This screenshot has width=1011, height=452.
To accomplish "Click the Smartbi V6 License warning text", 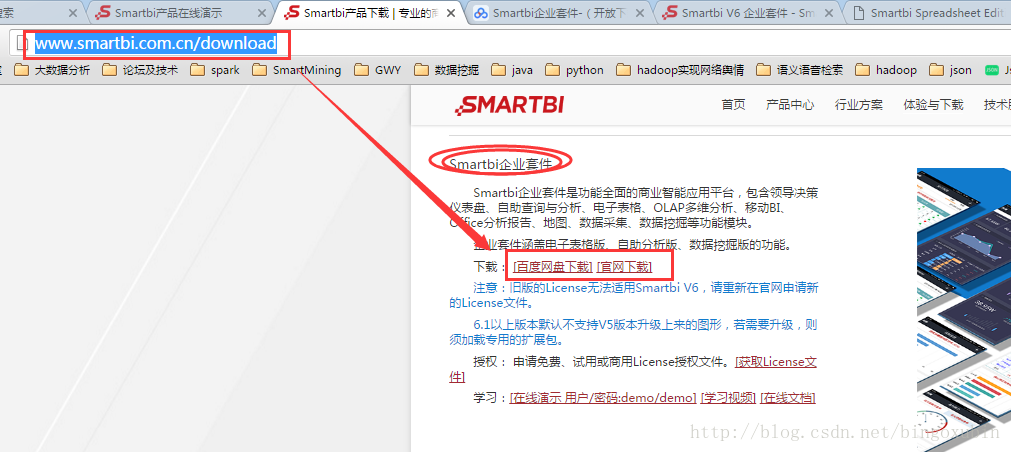I will click(x=634, y=295).
